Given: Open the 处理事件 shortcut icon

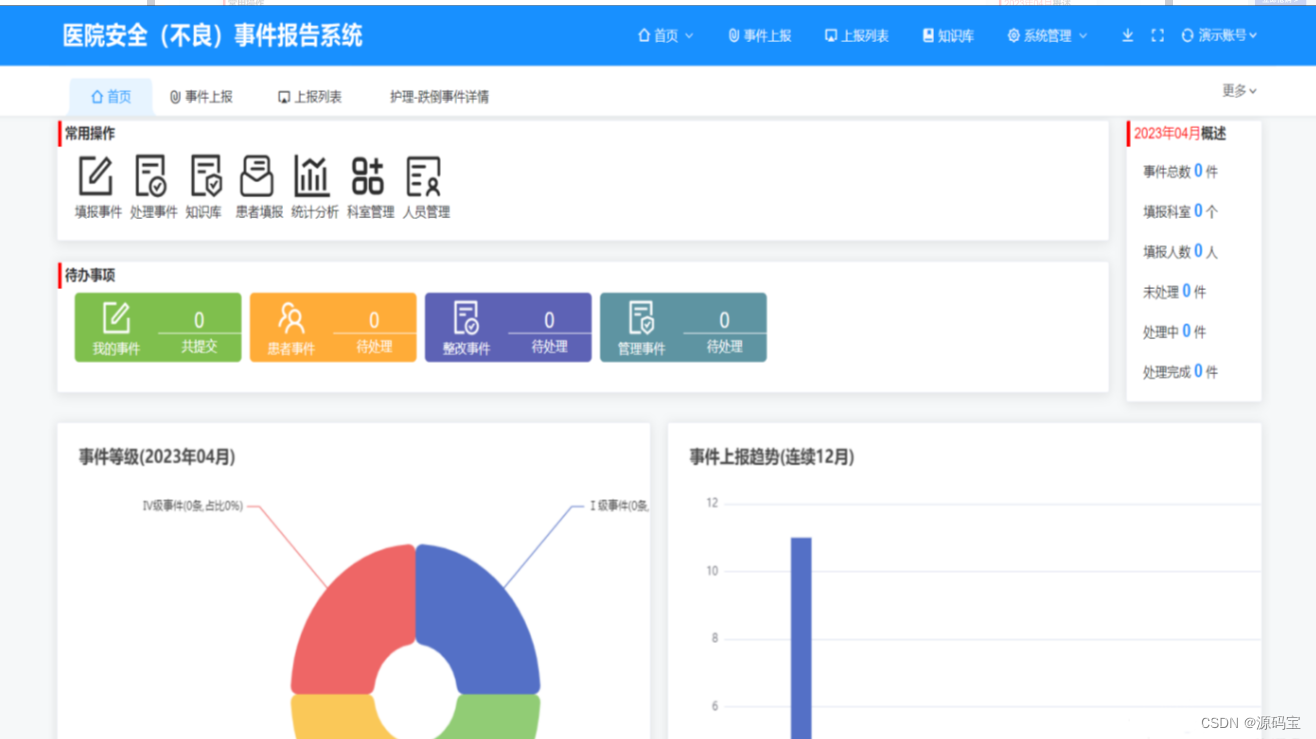Looking at the screenshot, I should tap(151, 176).
